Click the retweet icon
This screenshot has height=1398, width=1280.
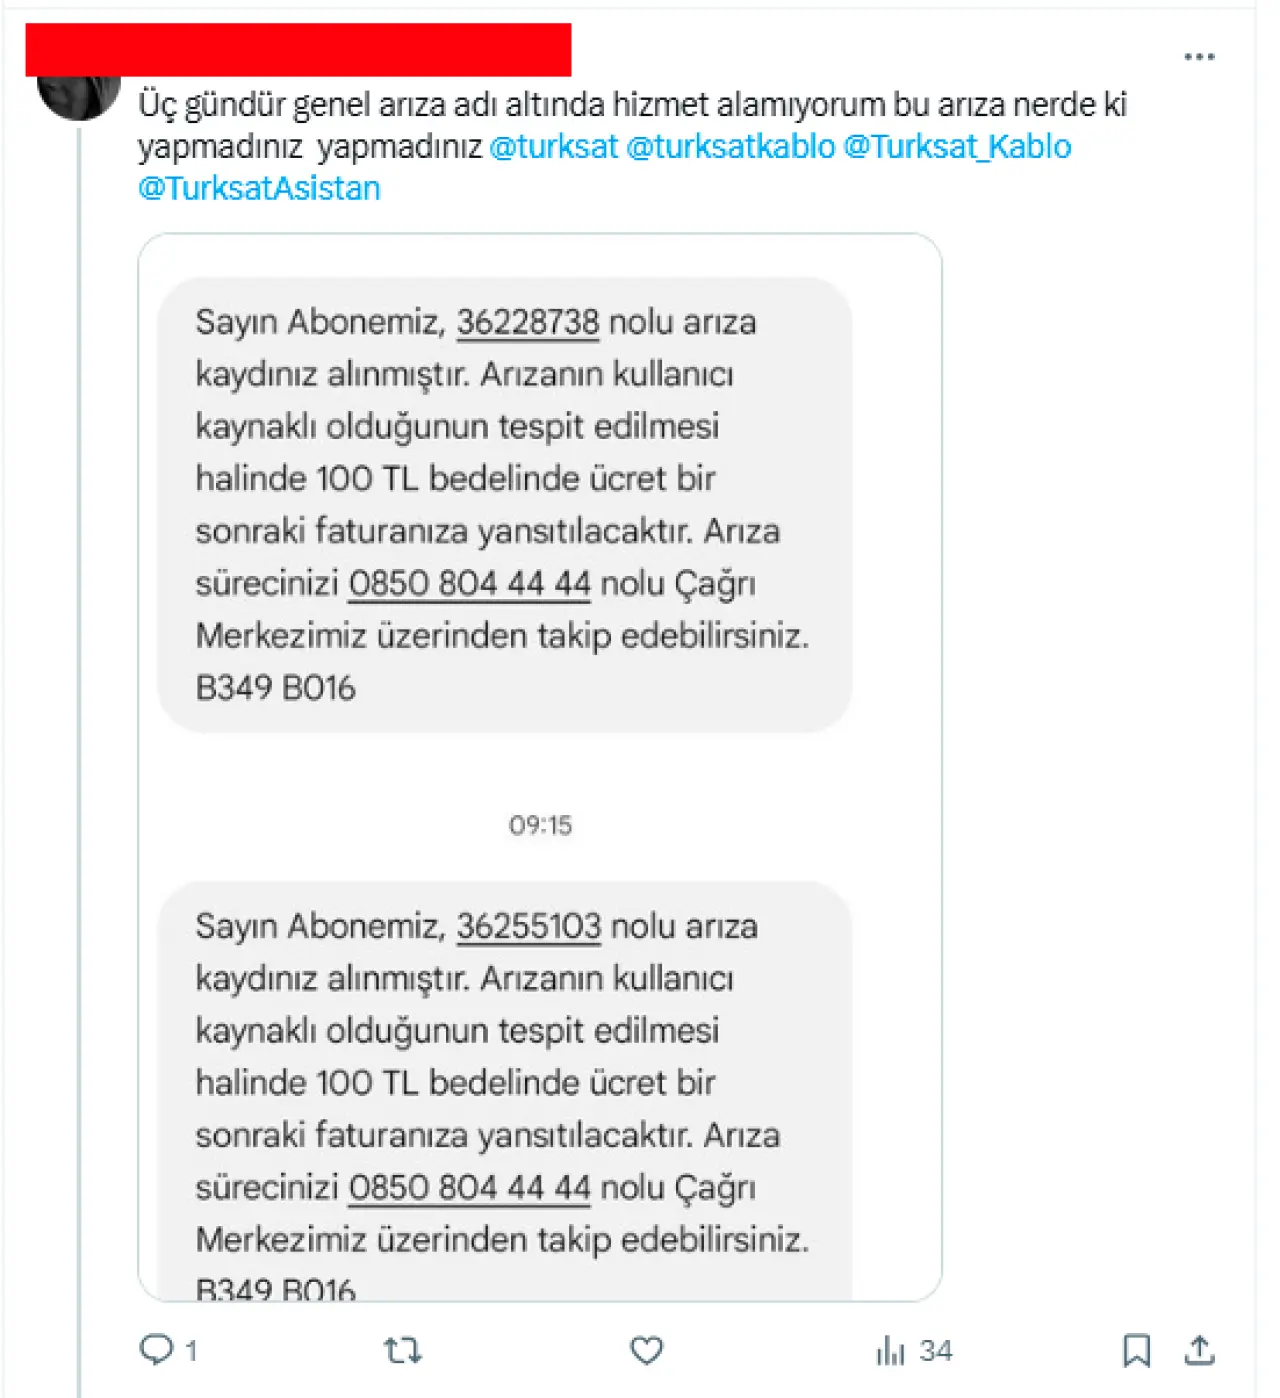pyautogui.click(x=402, y=1351)
